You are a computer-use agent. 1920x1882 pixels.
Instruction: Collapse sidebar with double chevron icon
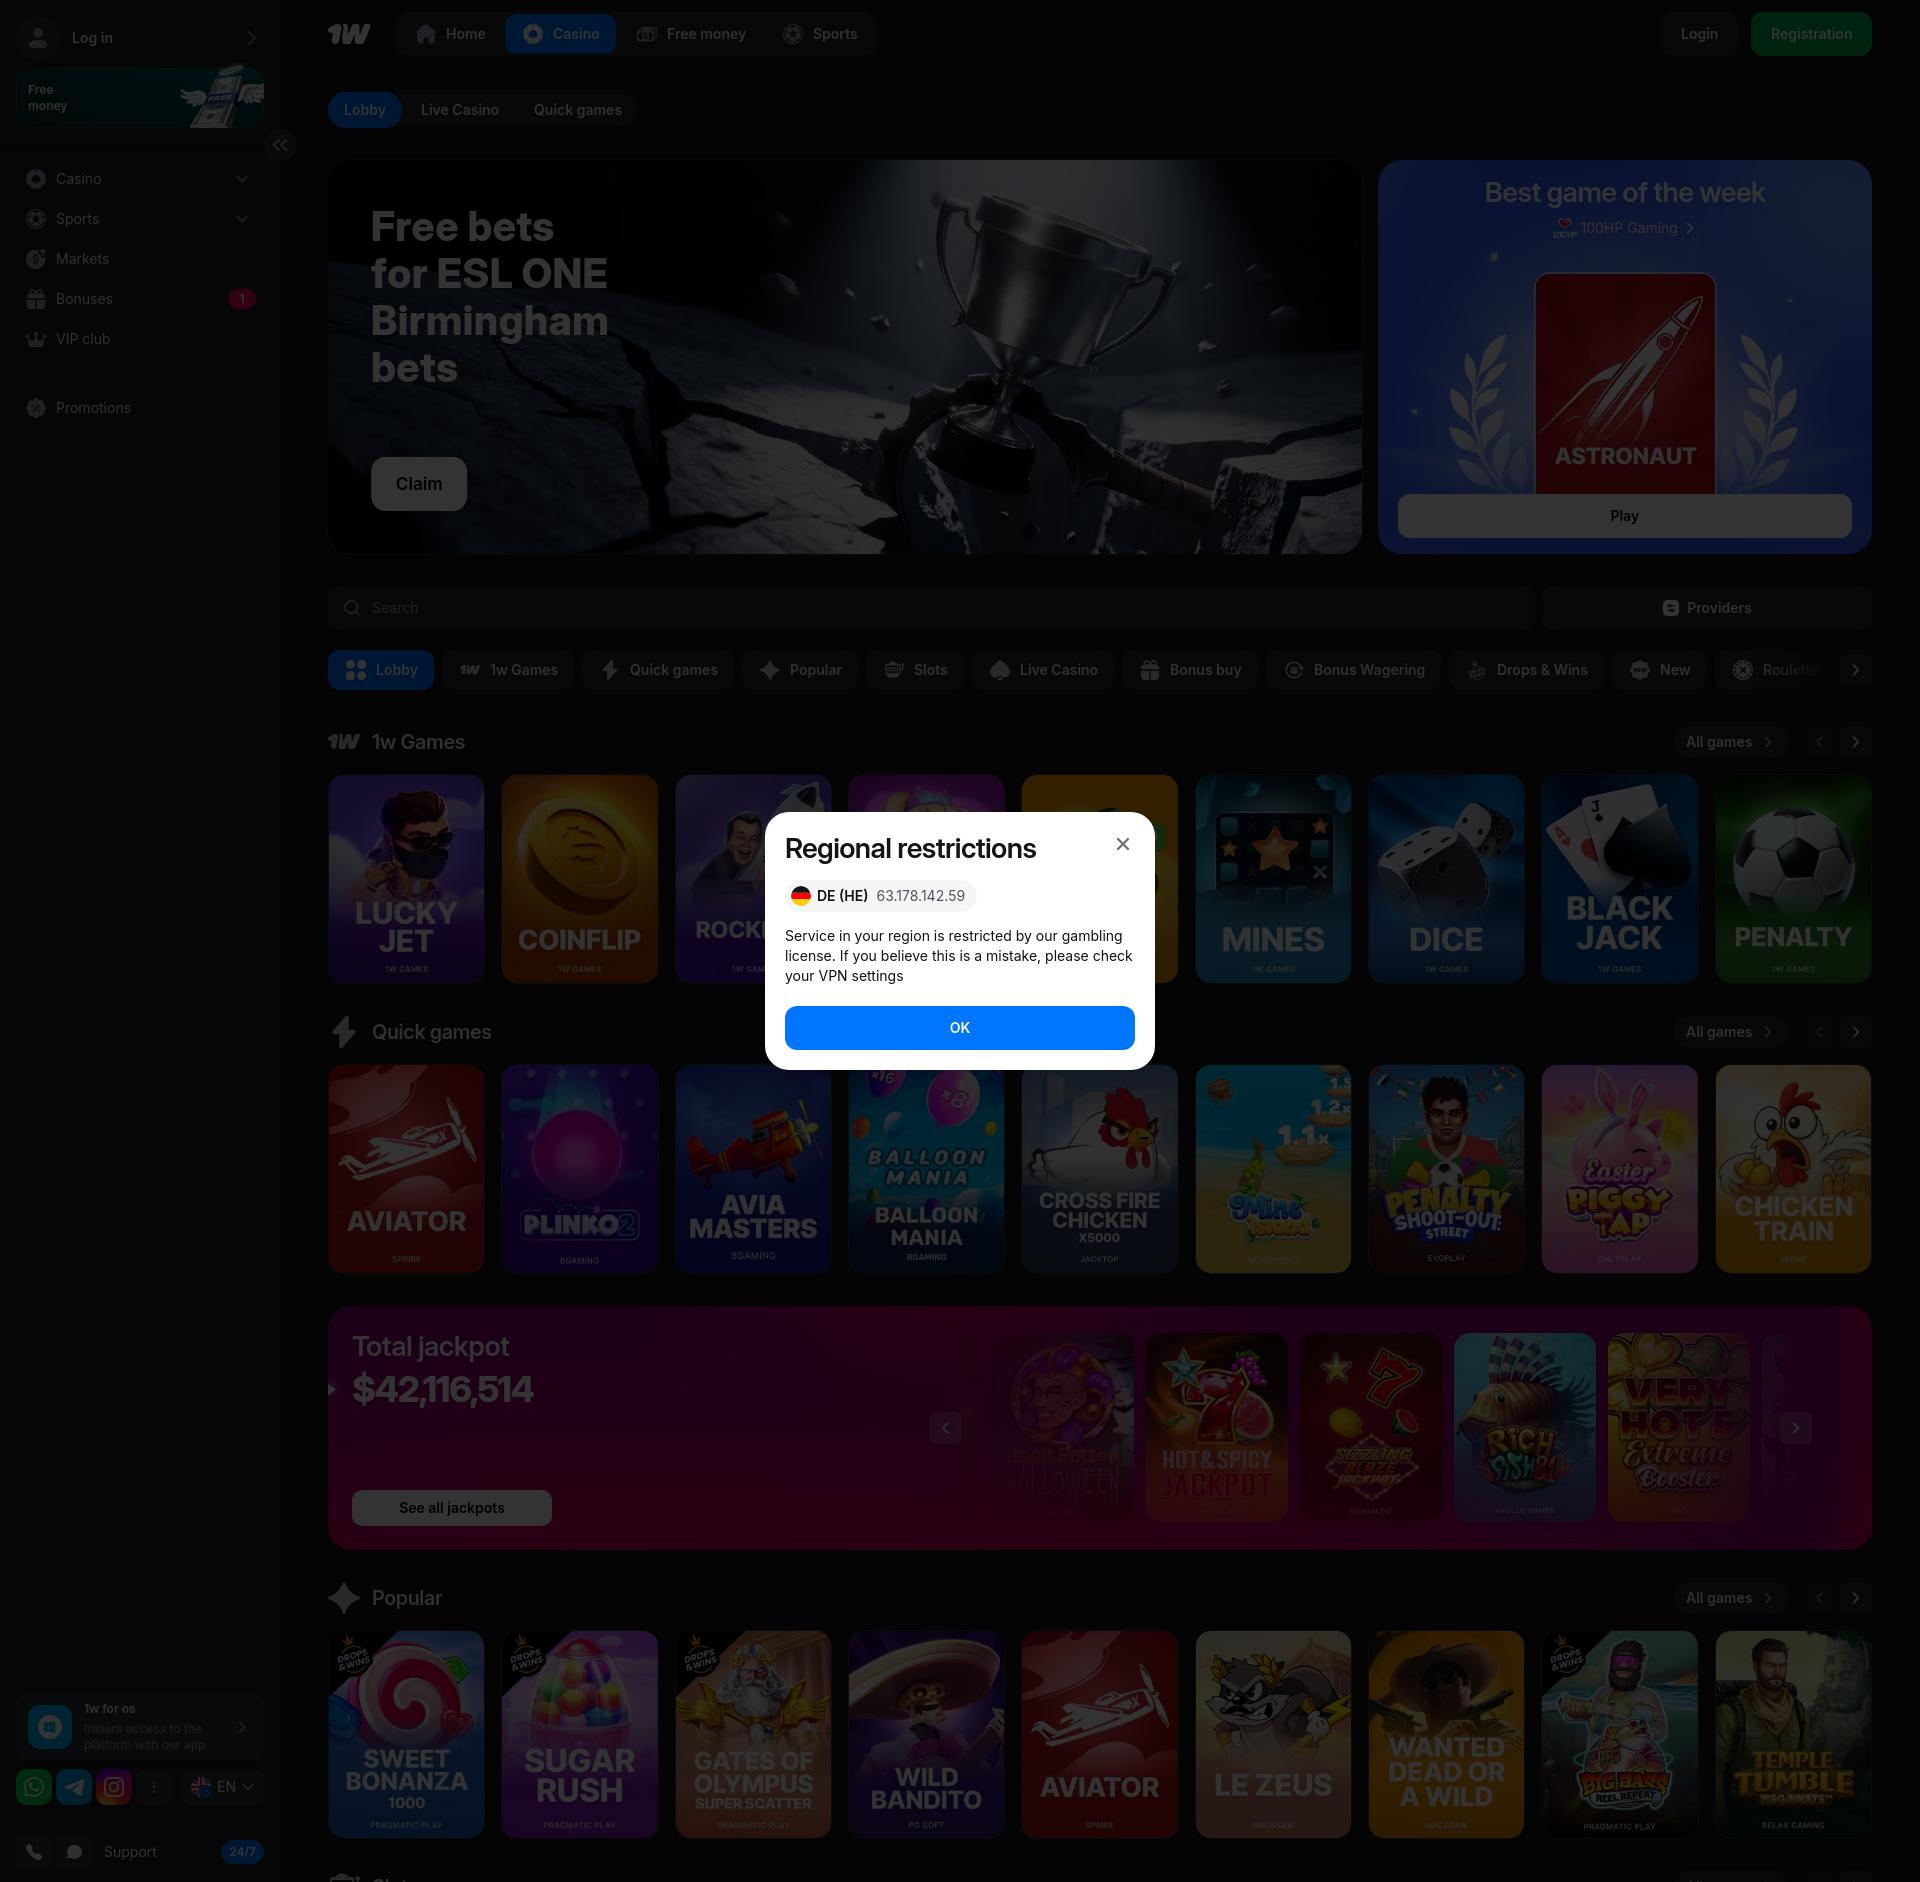tap(280, 145)
